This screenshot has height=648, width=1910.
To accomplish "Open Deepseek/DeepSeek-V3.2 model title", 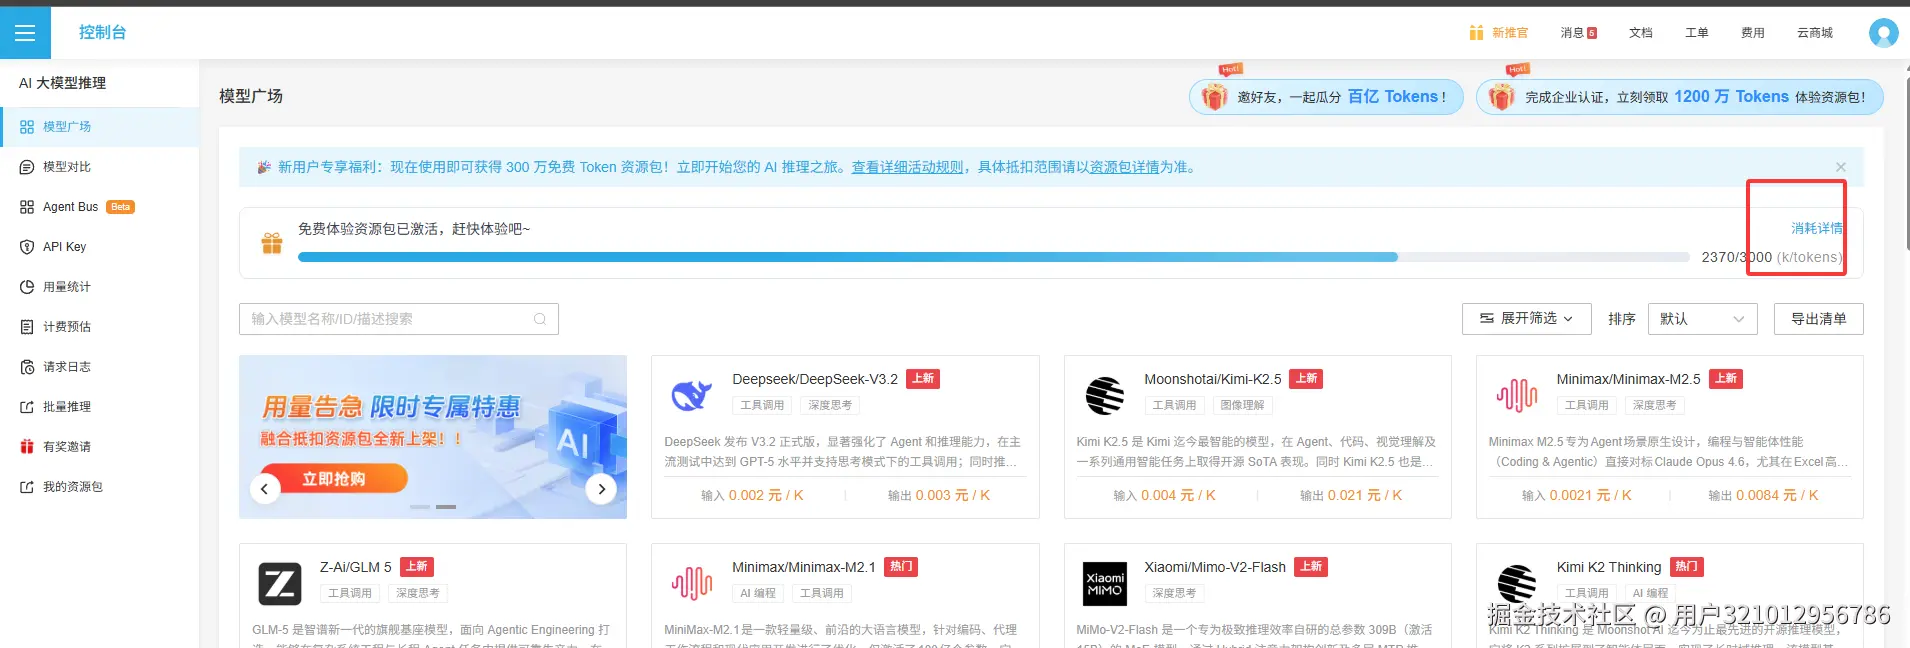I will 815,379.
